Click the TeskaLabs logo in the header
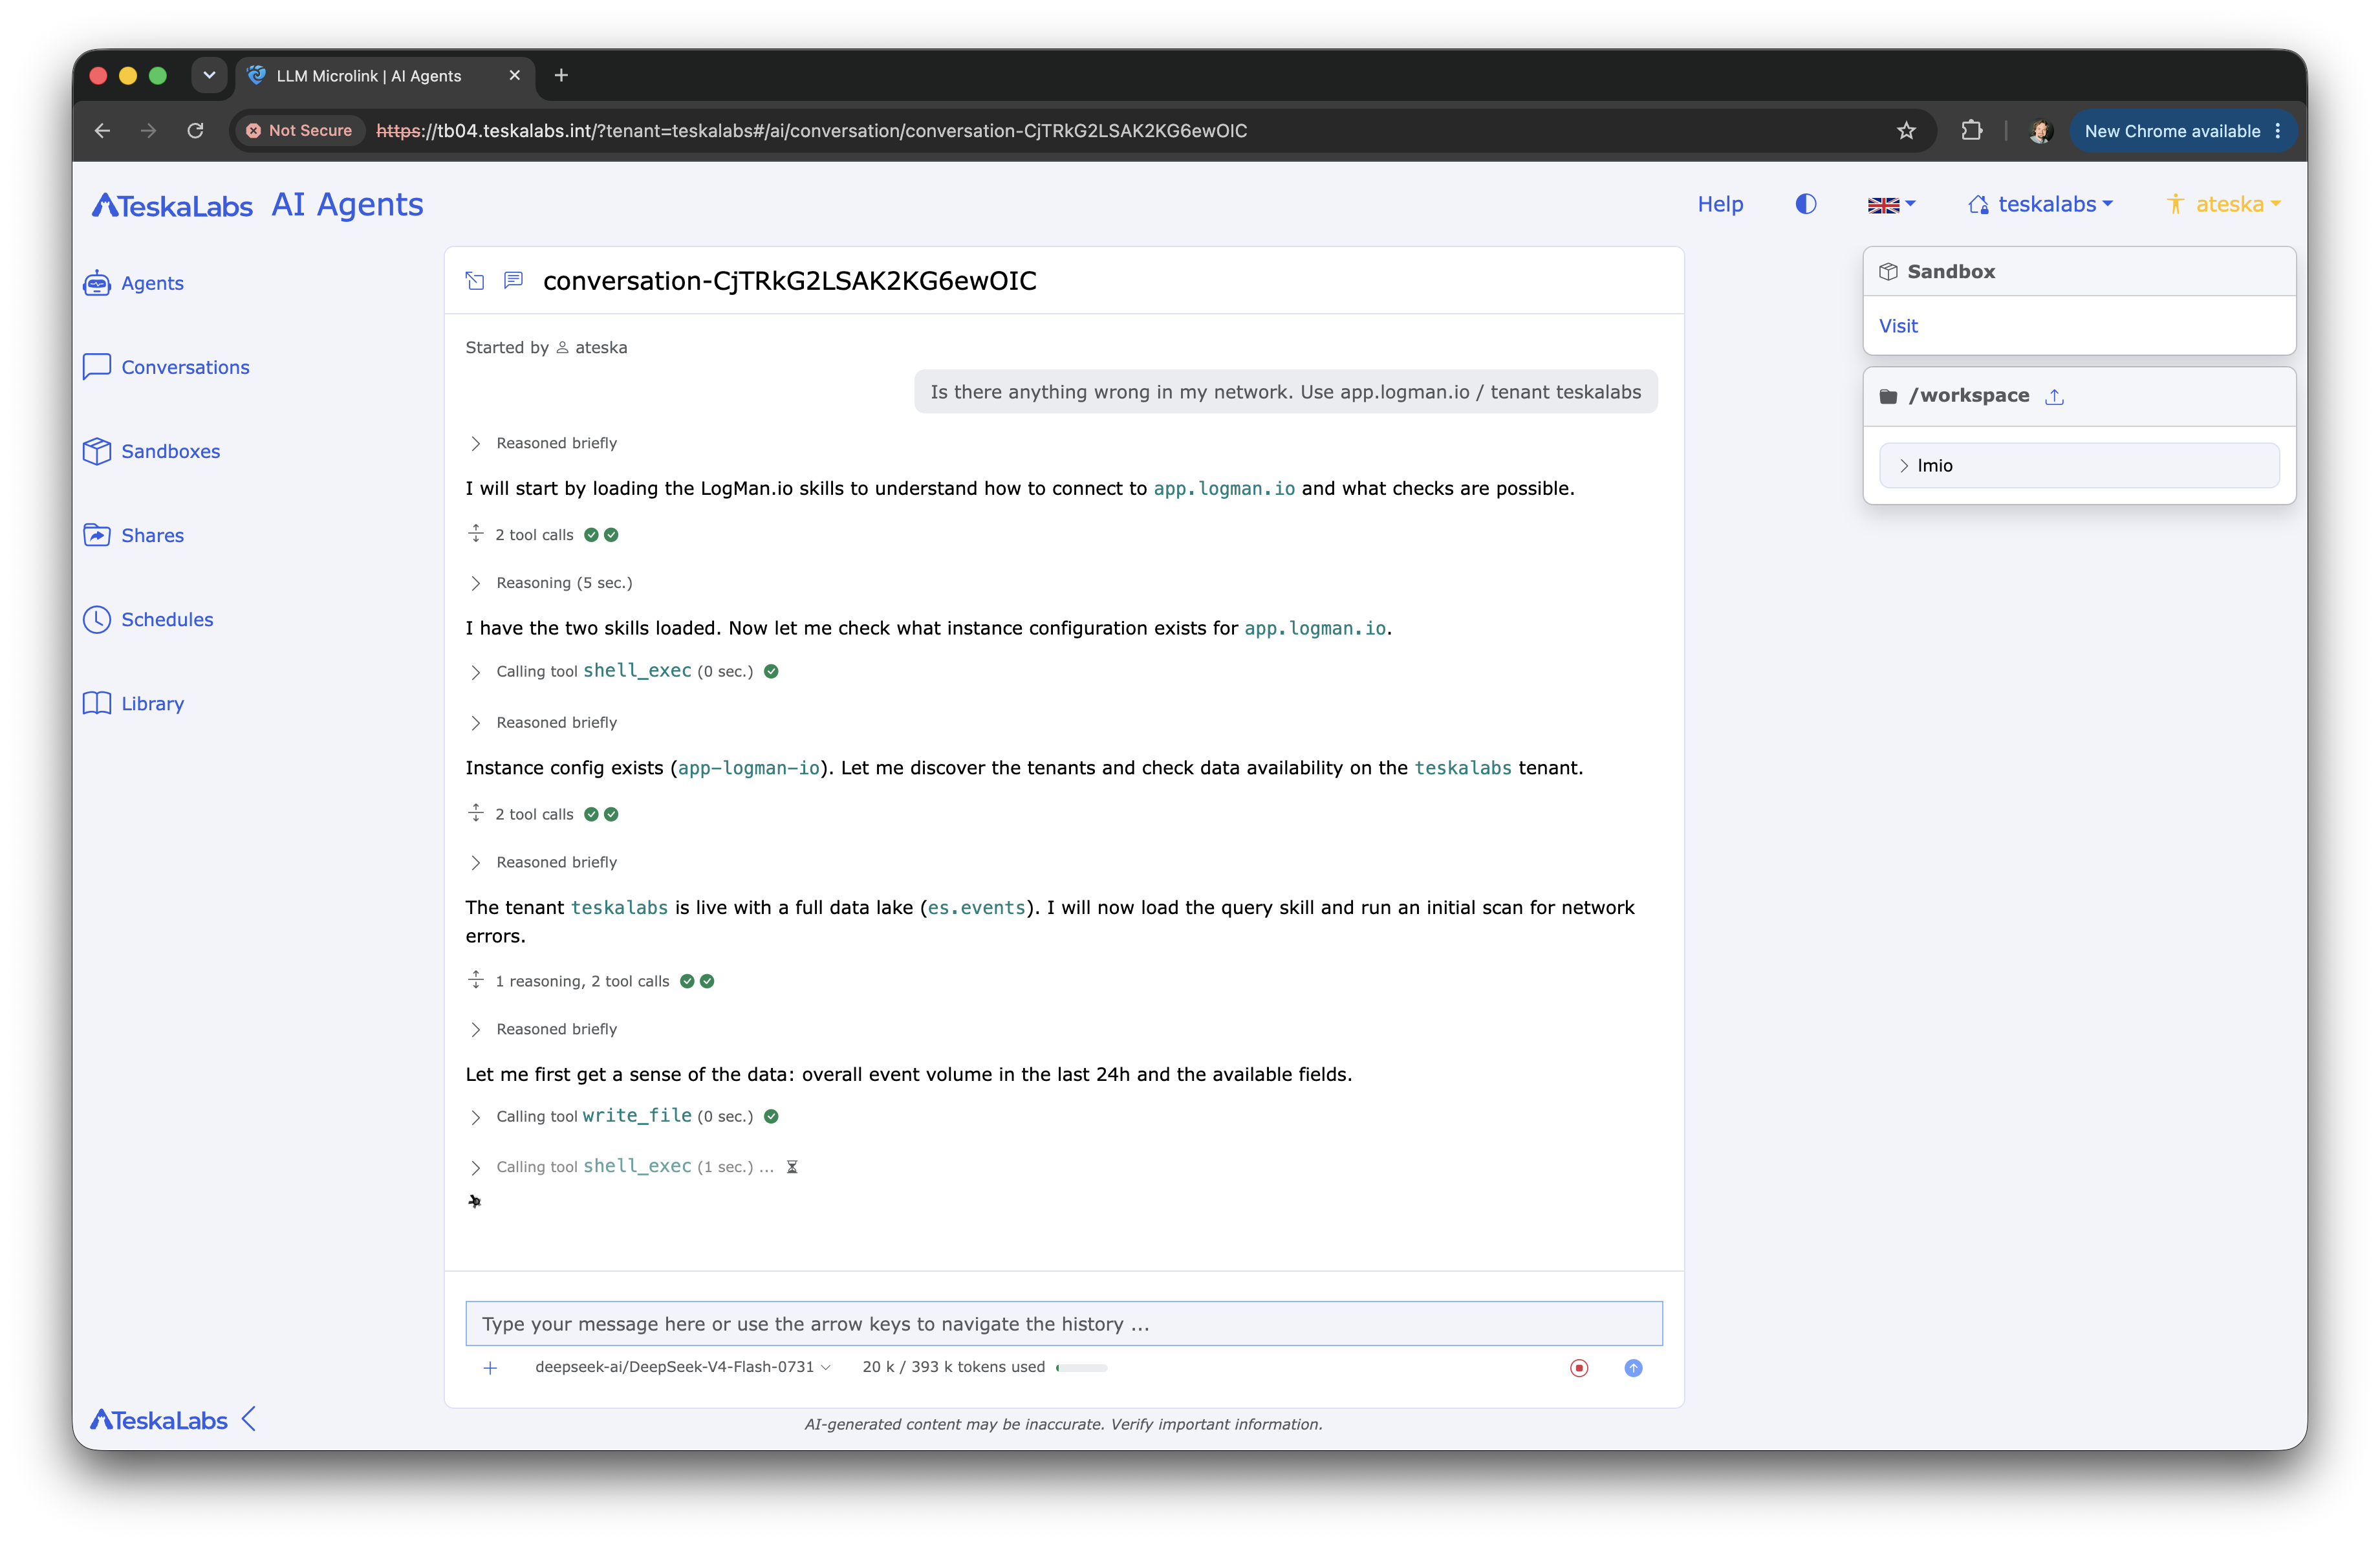The height and width of the screenshot is (1546, 2380). click(x=172, y=205)
